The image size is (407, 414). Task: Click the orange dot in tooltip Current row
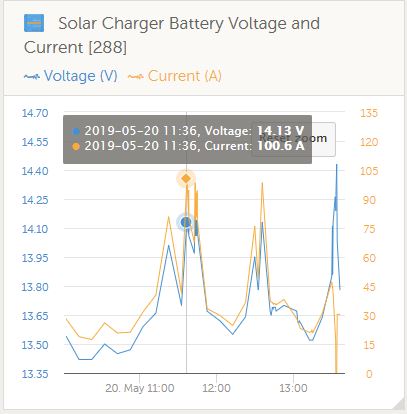coord(76,146)
